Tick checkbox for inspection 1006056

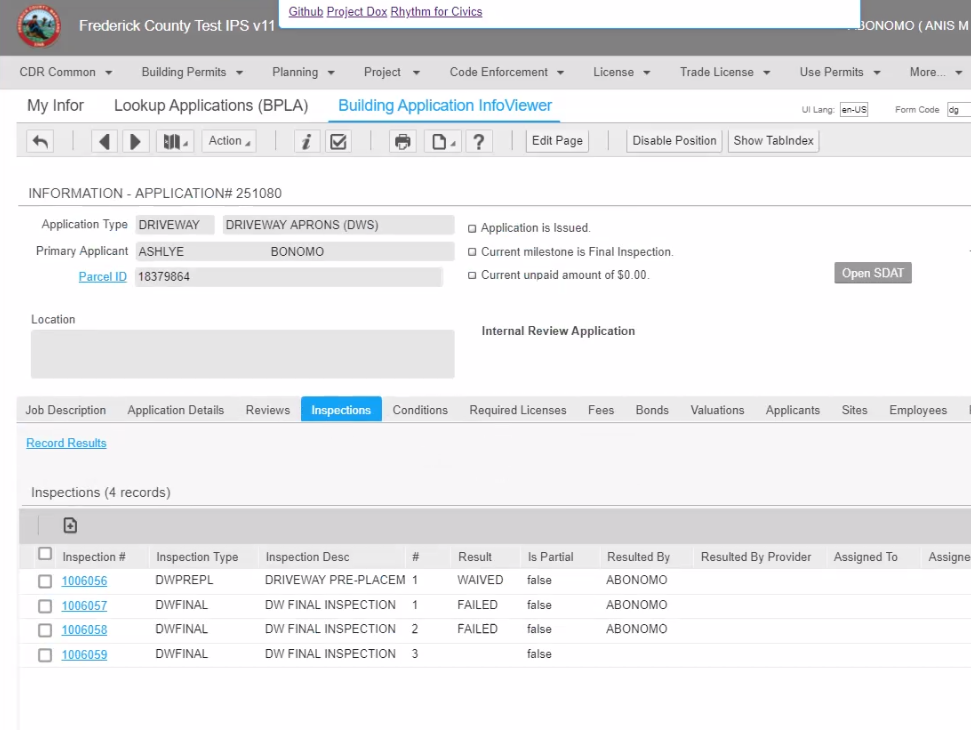45,581
